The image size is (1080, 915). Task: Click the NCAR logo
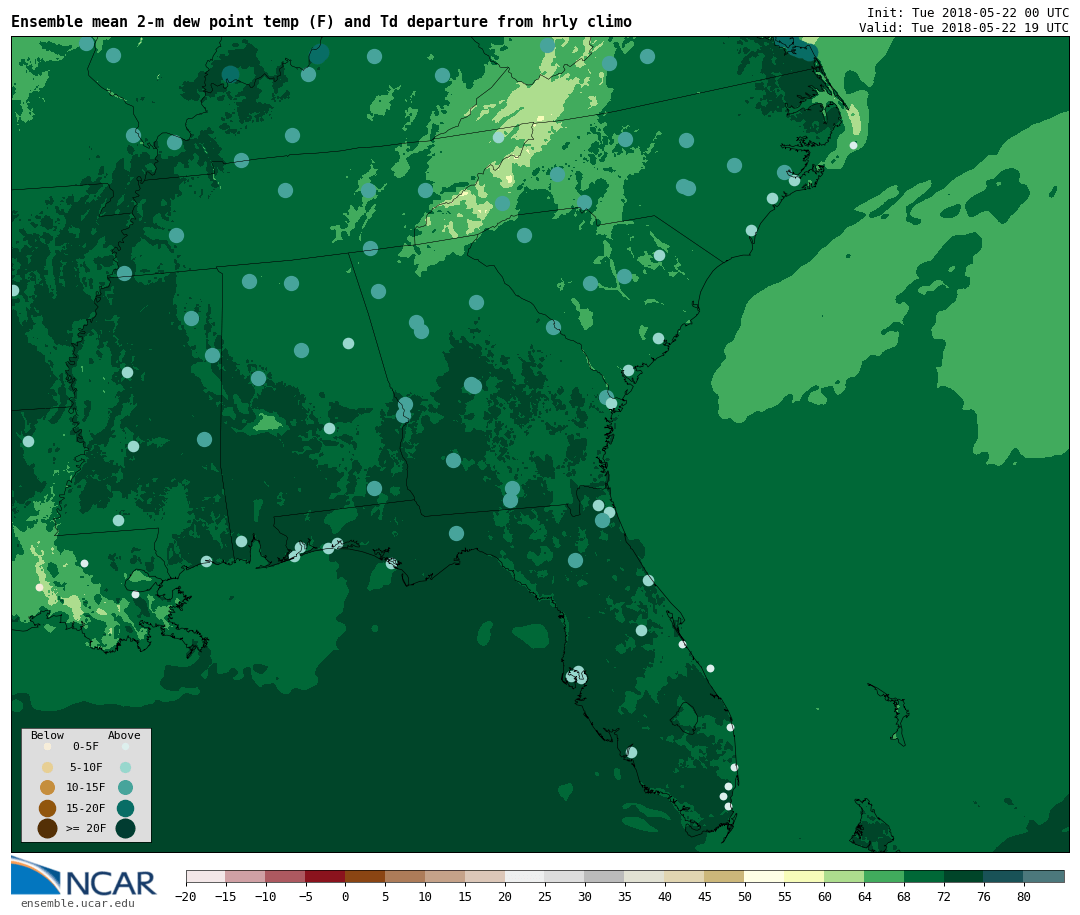(83, 876)
